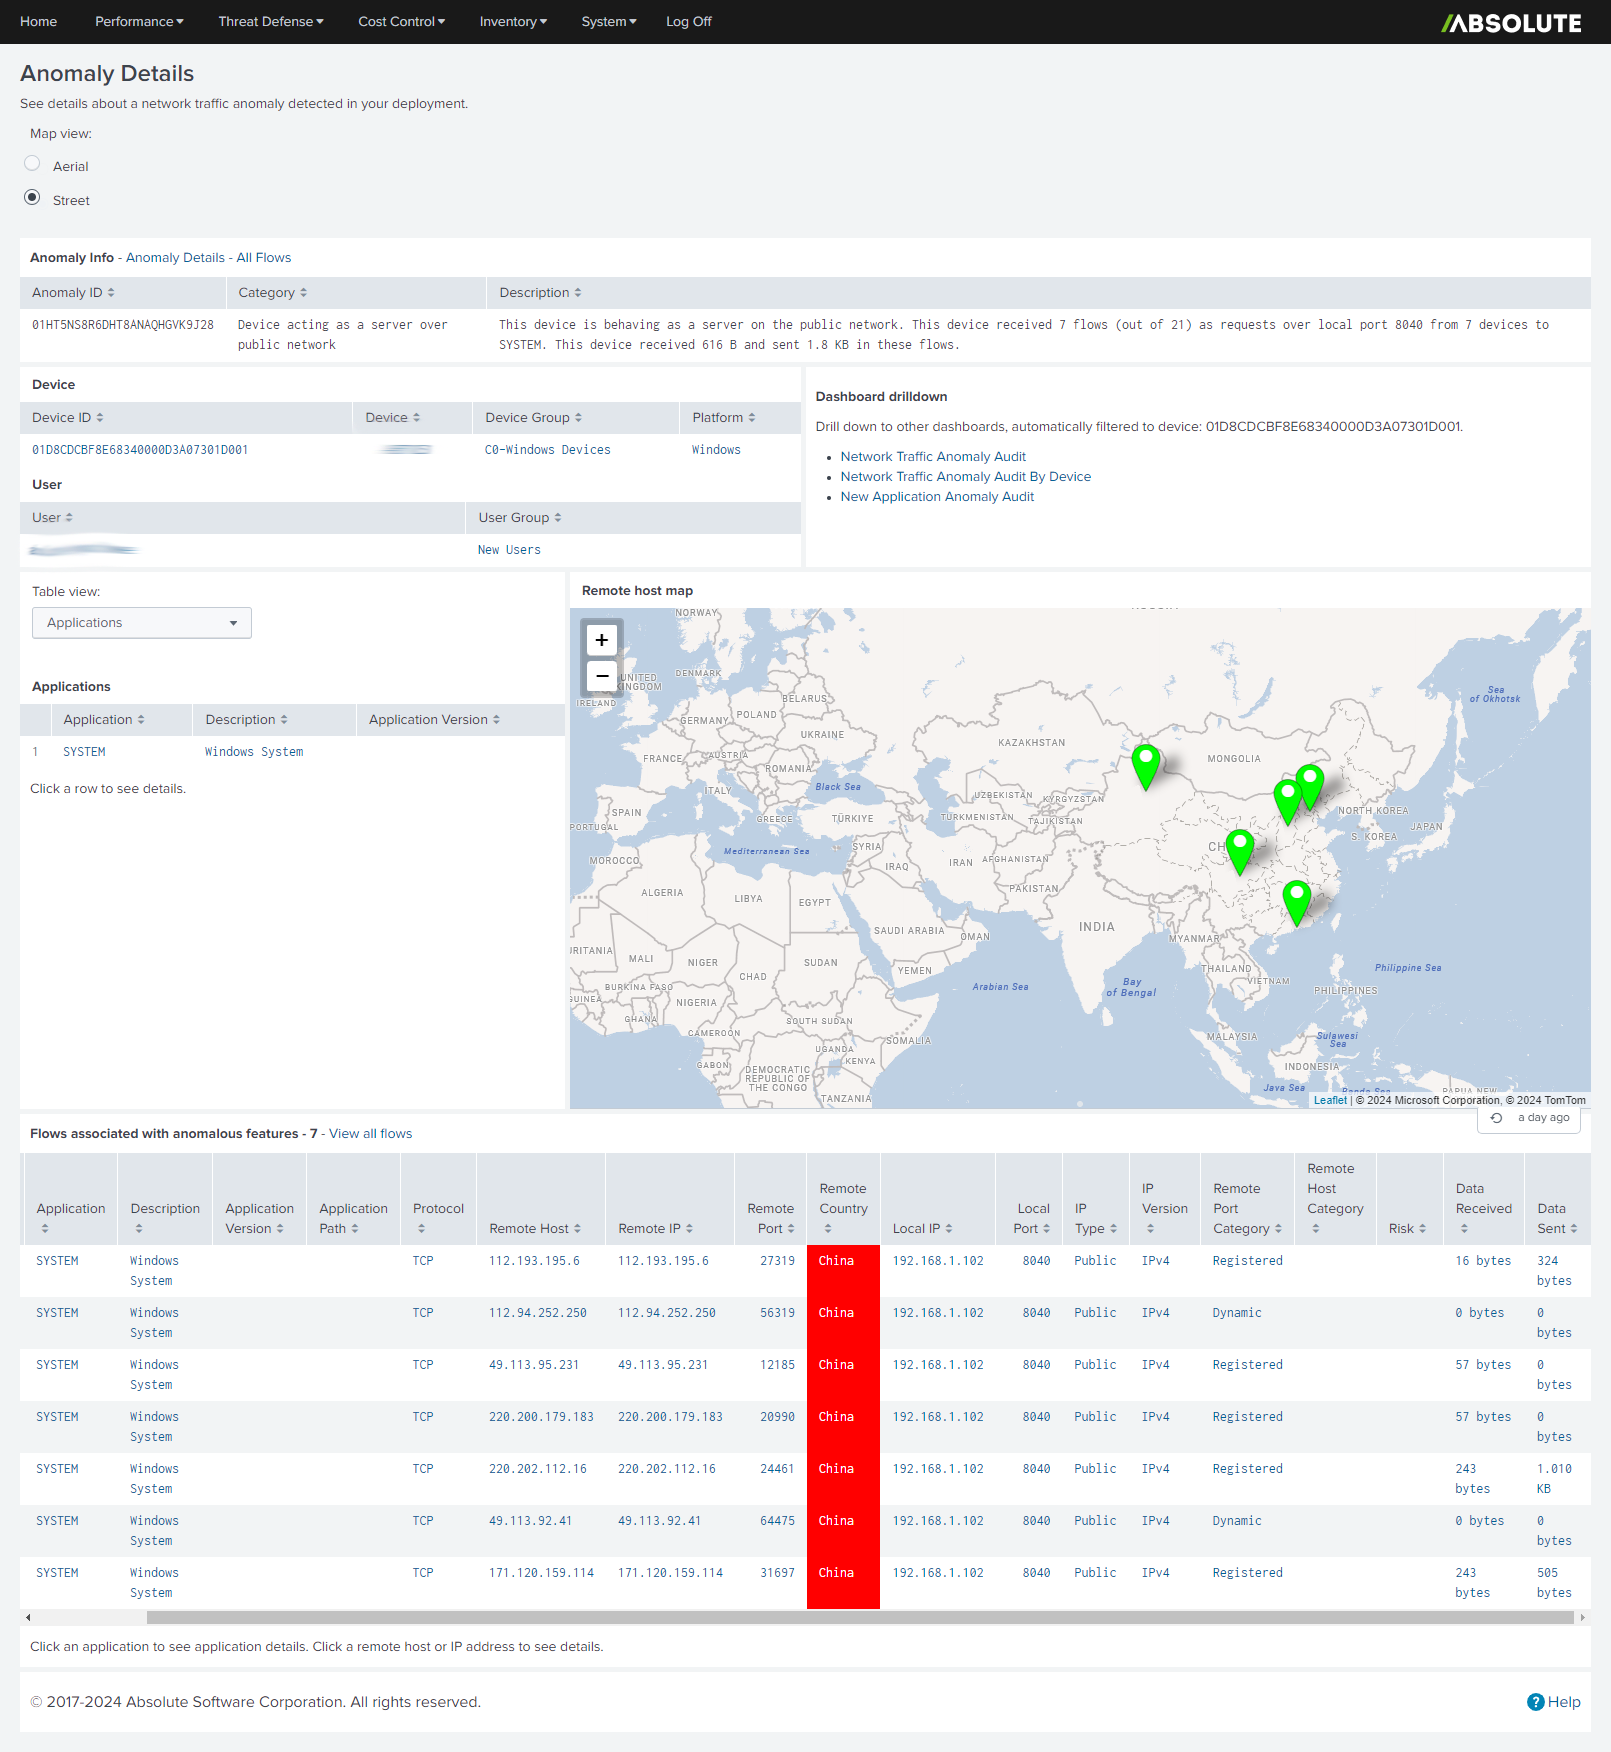1611x1752 pixels.
Task: Expand the Inventory menu
Action: (513, 22)
